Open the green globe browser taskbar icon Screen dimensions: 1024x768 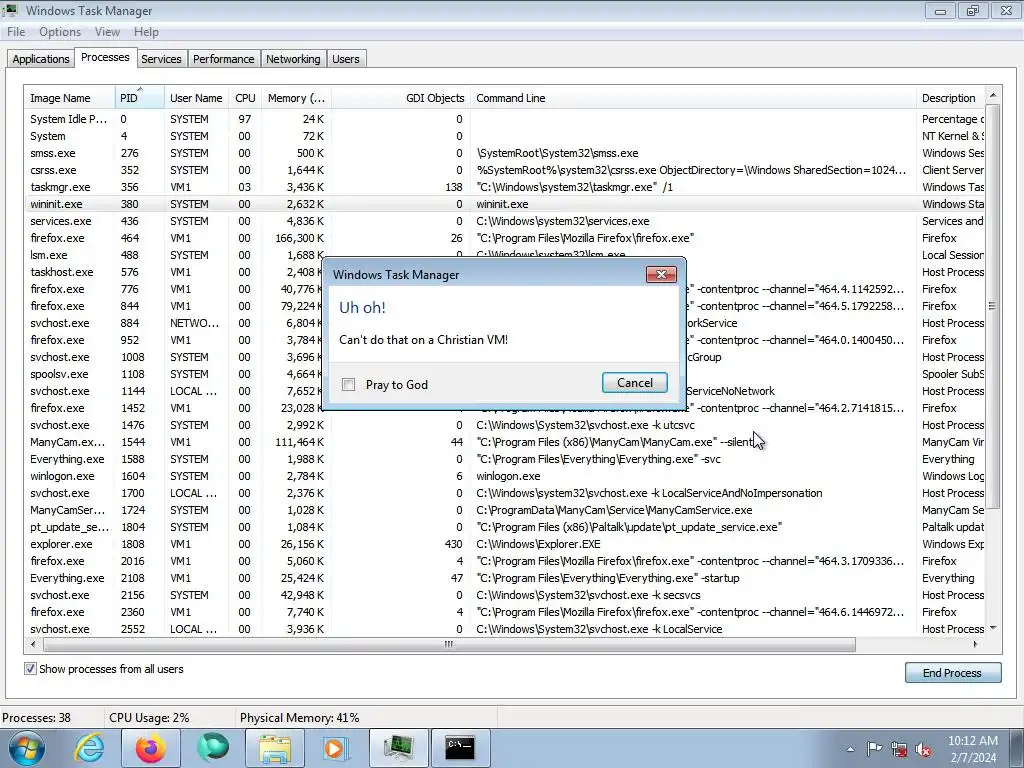pos(213,748)
